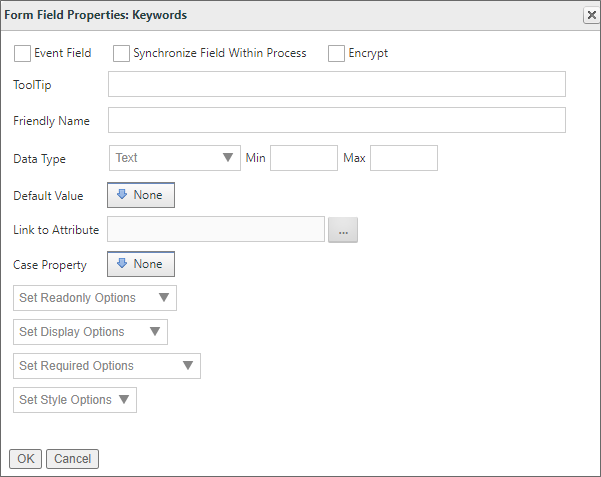601x477 pixels.
Task: Open the attribute browse ellipsis button
Action: pyautogui.click(x=343, y=230)
